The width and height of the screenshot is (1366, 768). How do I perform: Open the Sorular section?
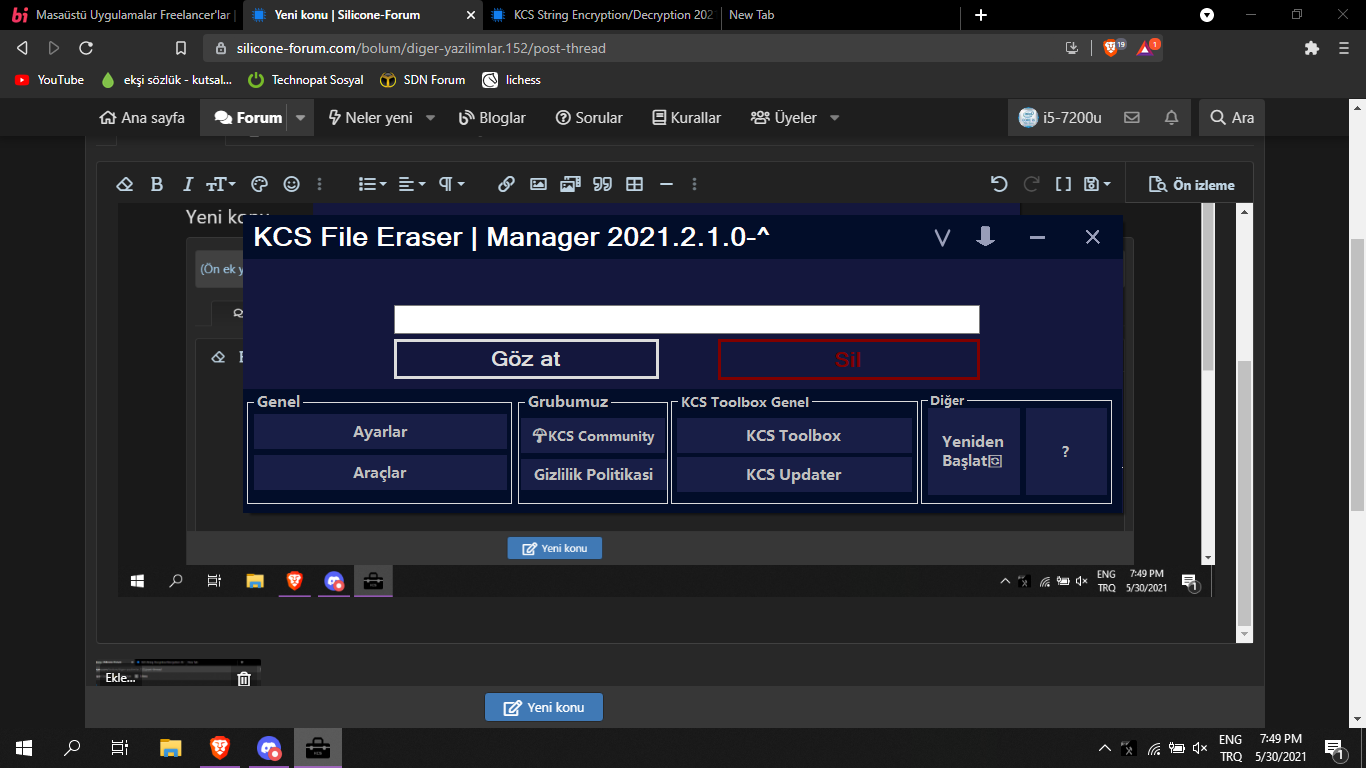[589, 118]
